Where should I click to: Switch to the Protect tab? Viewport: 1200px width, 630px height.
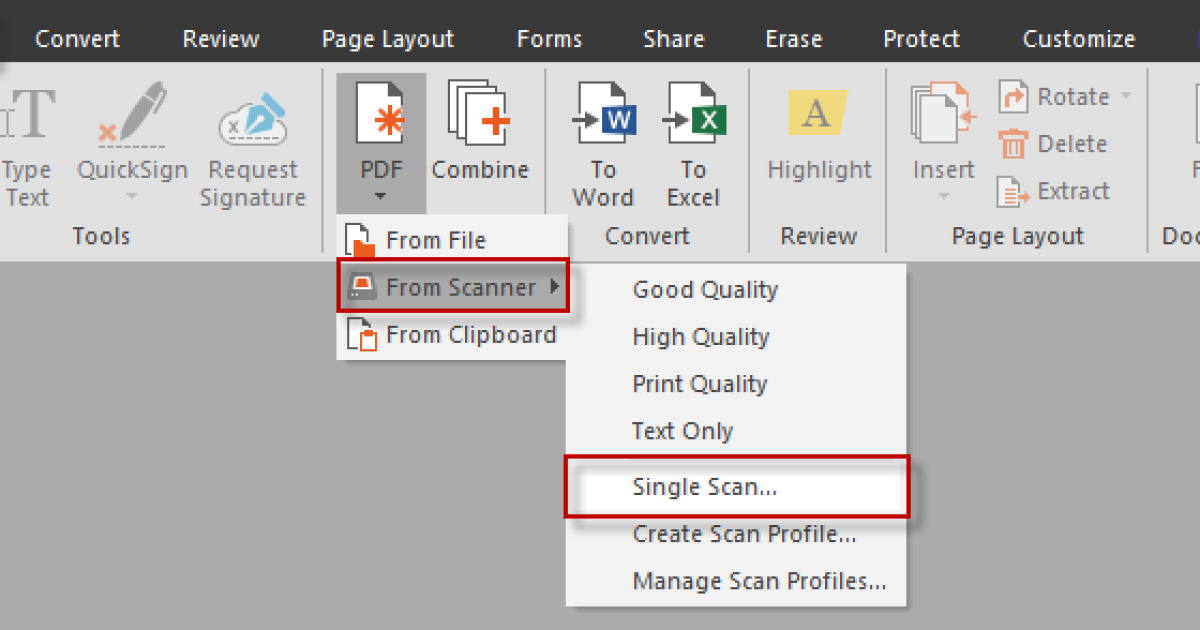[x=921, y=39]
